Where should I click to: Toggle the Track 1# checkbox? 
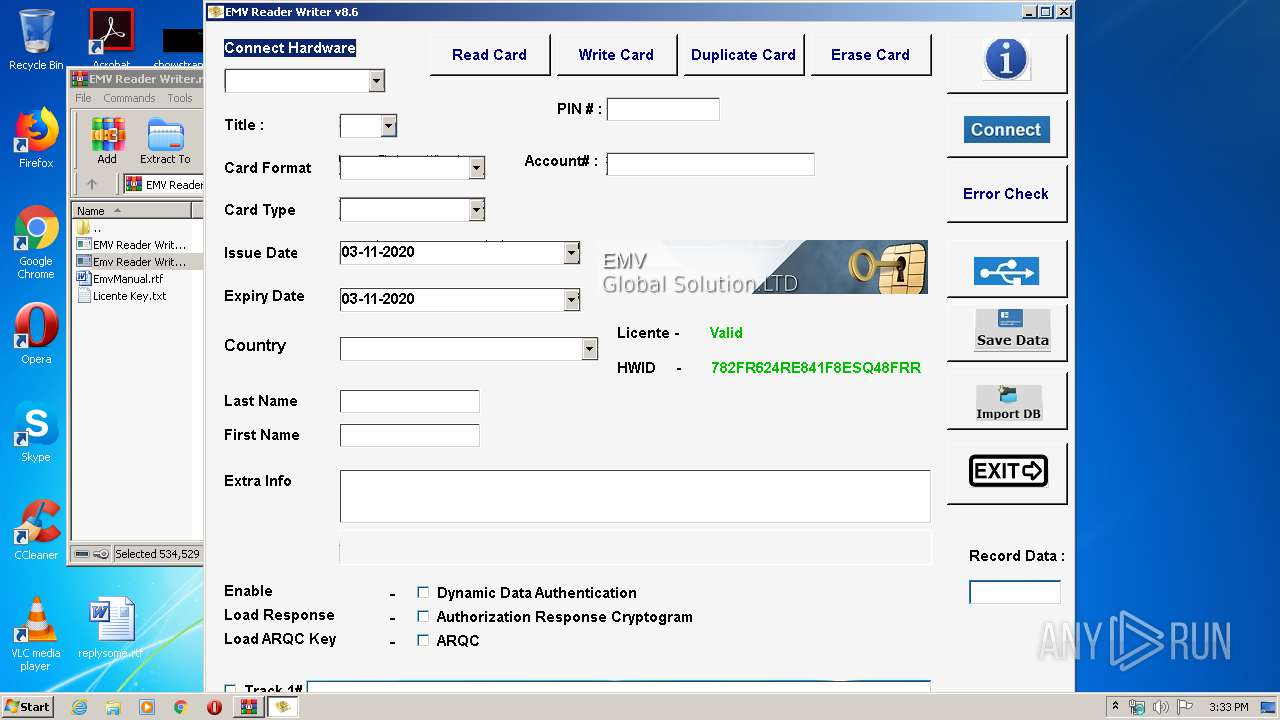231,690
